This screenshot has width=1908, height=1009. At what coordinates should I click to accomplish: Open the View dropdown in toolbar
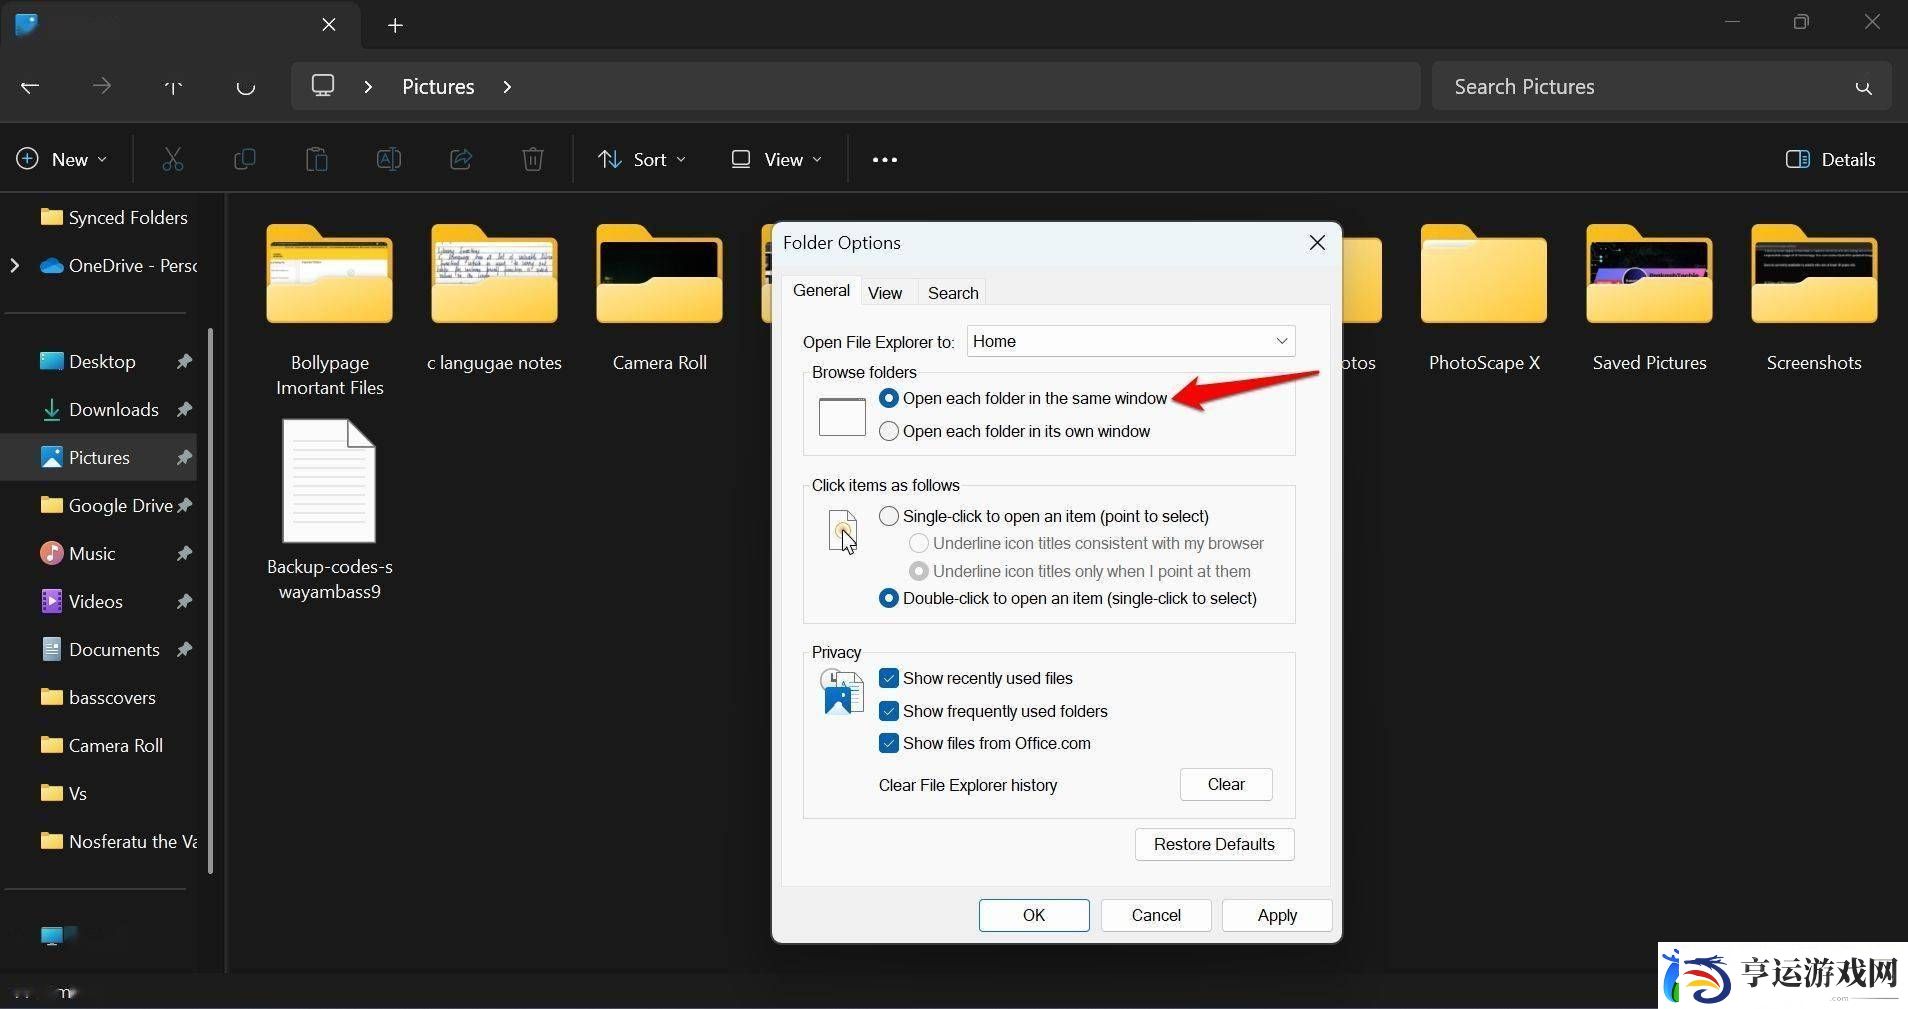777,159
